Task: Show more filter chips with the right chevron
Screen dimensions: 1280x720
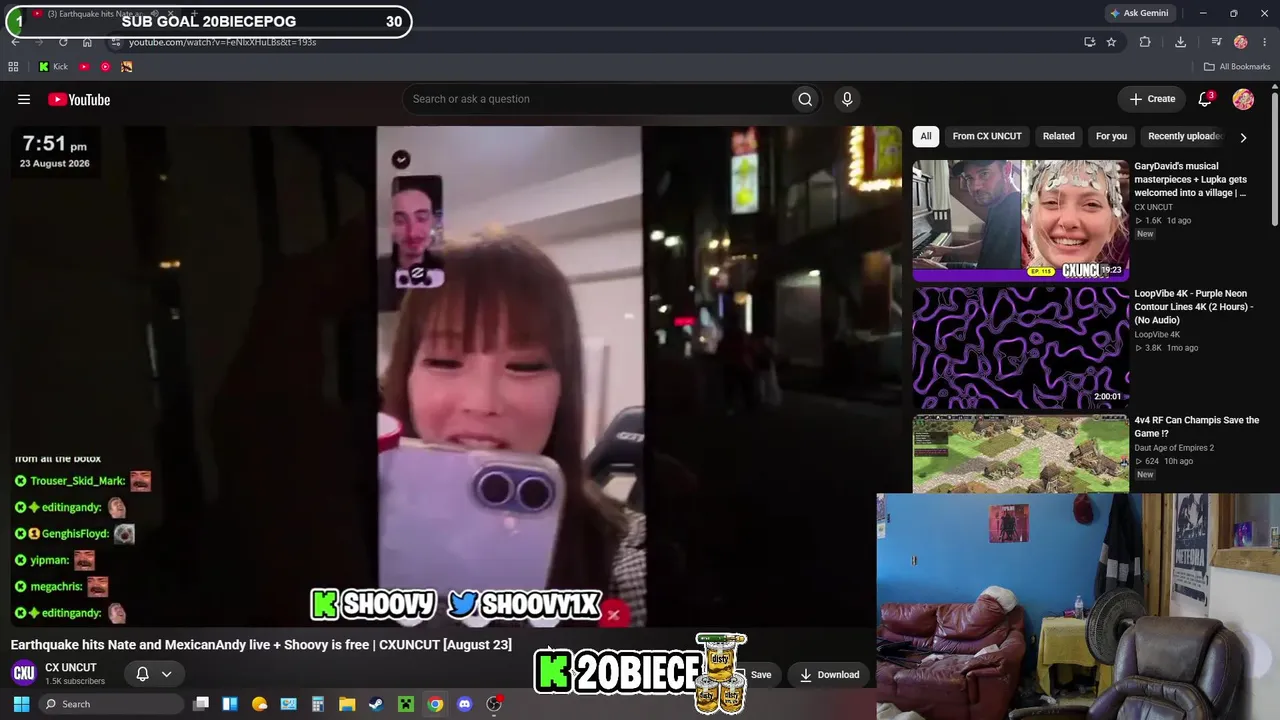Action: click(1243, 137)
